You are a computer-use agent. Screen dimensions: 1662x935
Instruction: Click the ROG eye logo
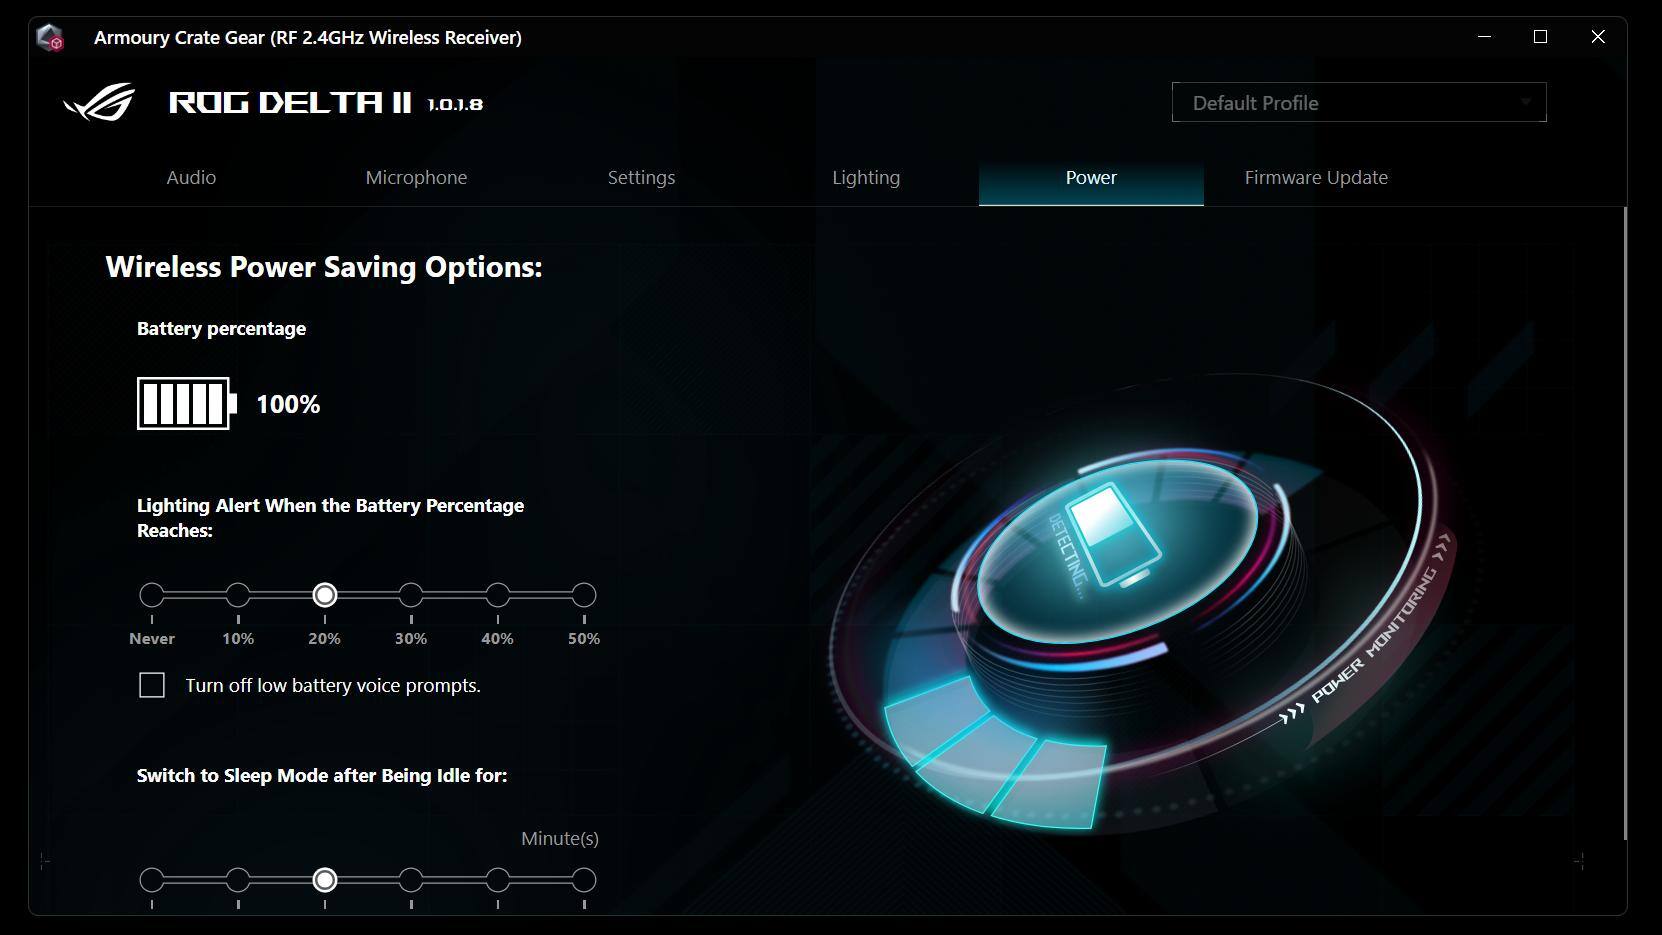coord(99,102)
